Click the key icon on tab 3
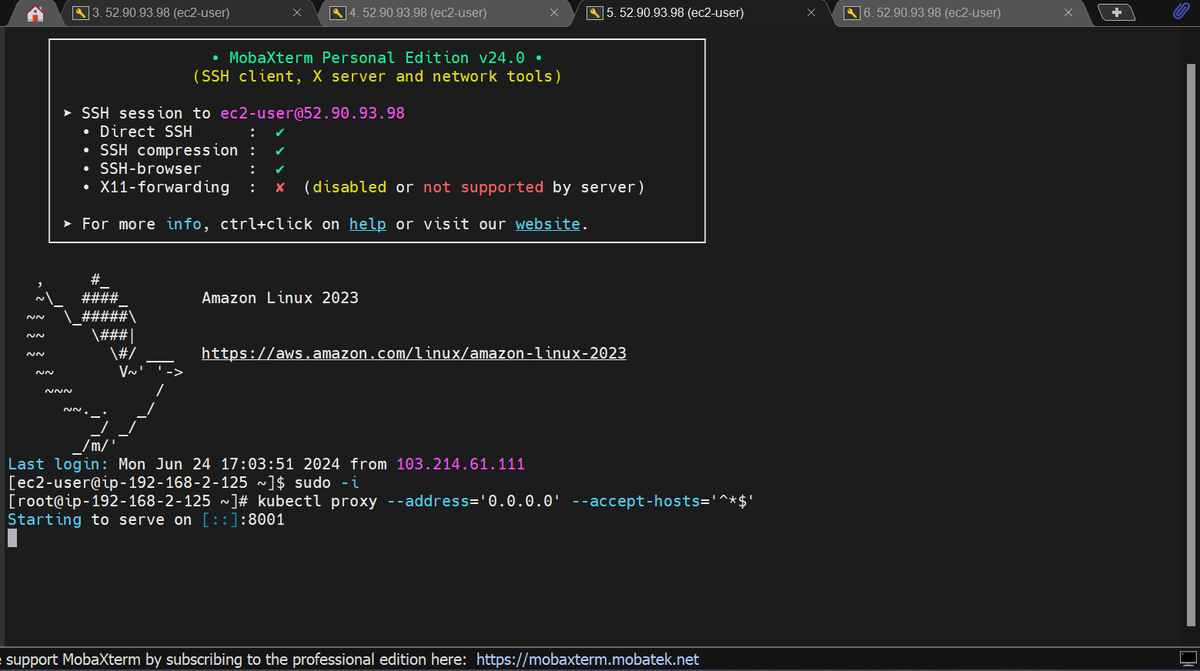 tap(80, 13)
